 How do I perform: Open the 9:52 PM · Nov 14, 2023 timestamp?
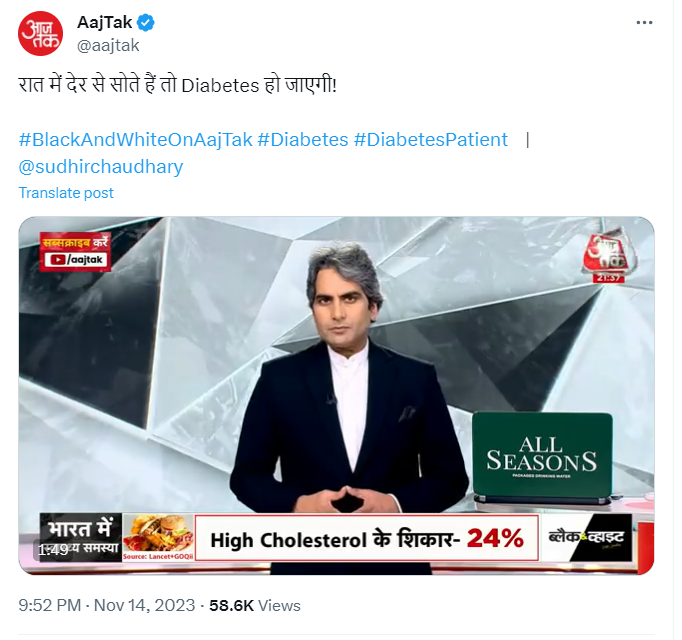(106, 605)
